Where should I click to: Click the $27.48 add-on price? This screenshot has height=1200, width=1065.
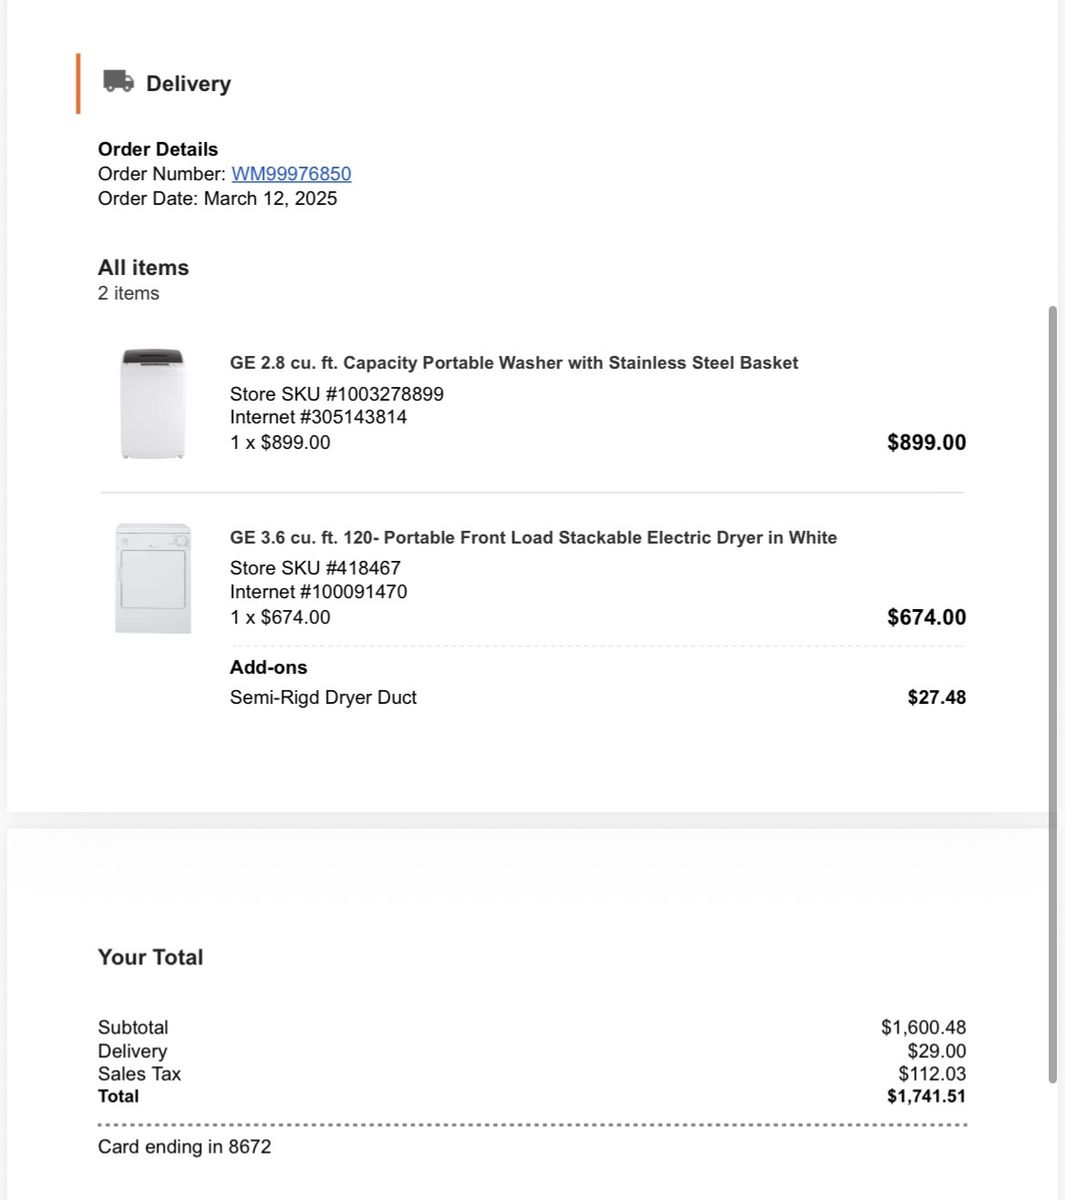pyautogui.click(x=936, y=698)
